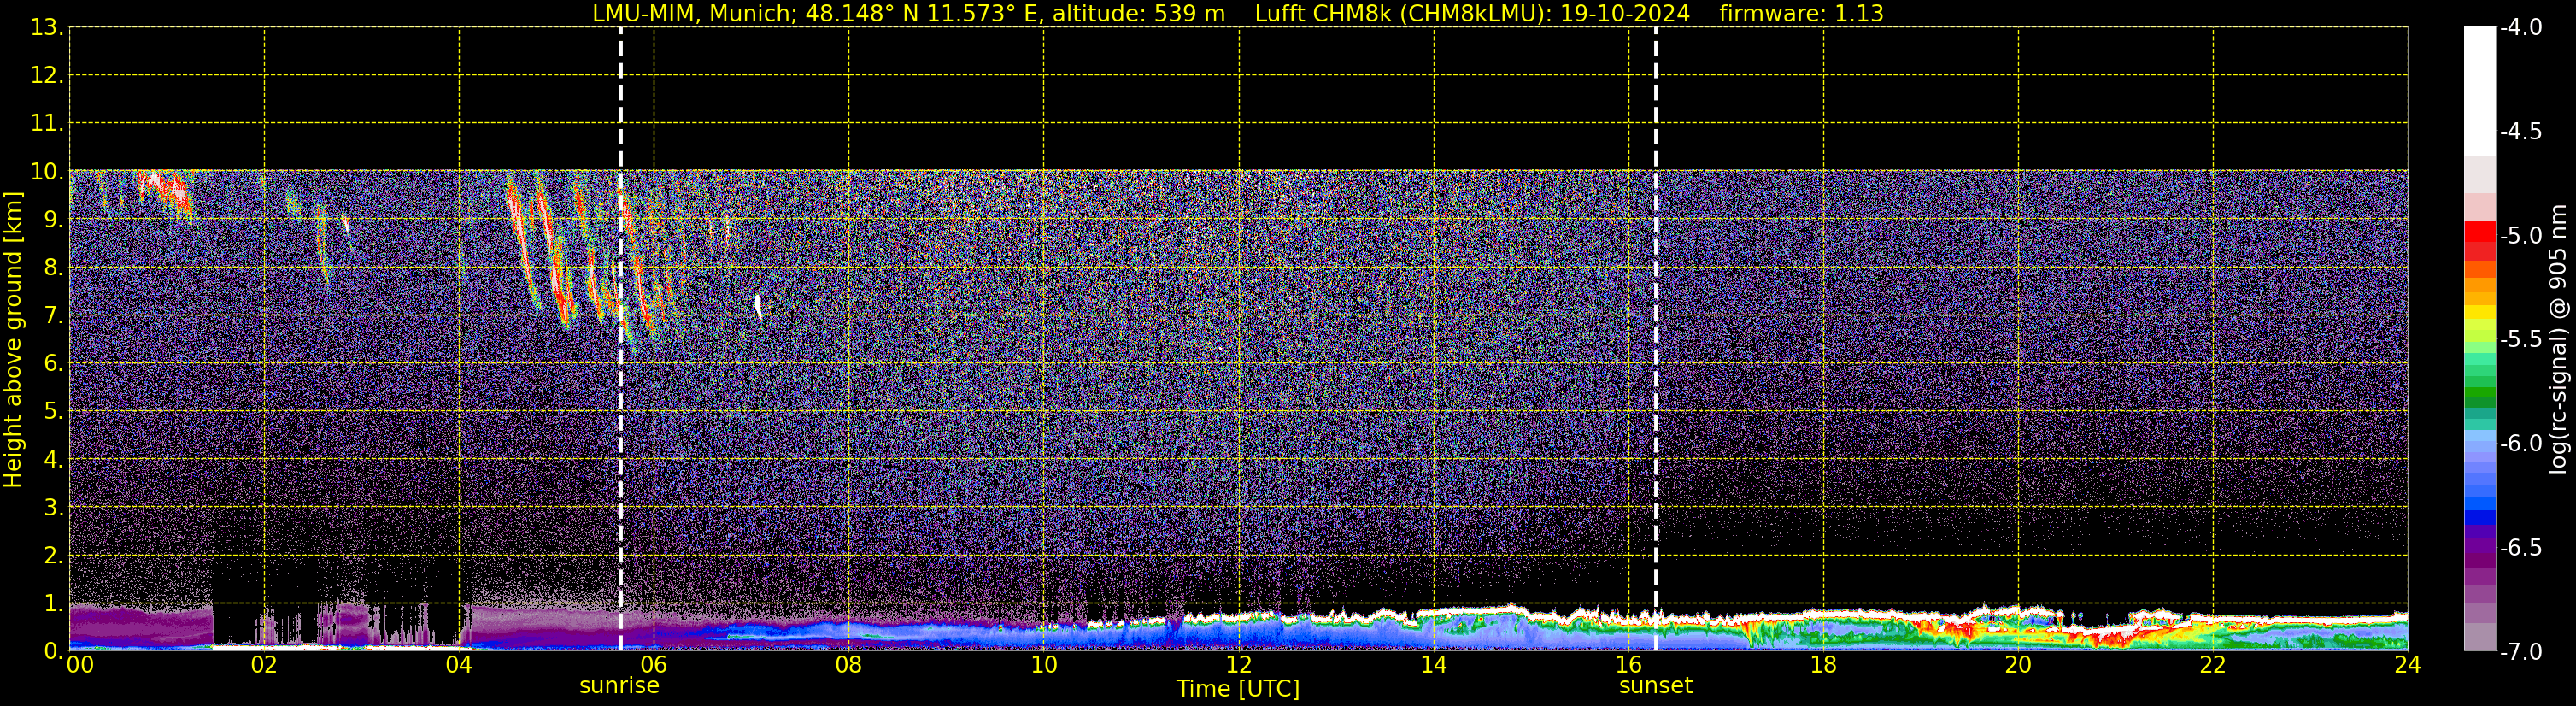2576x706 pixels.
Task: Click the white dashed sunrise line
Action: click(620, 340)
